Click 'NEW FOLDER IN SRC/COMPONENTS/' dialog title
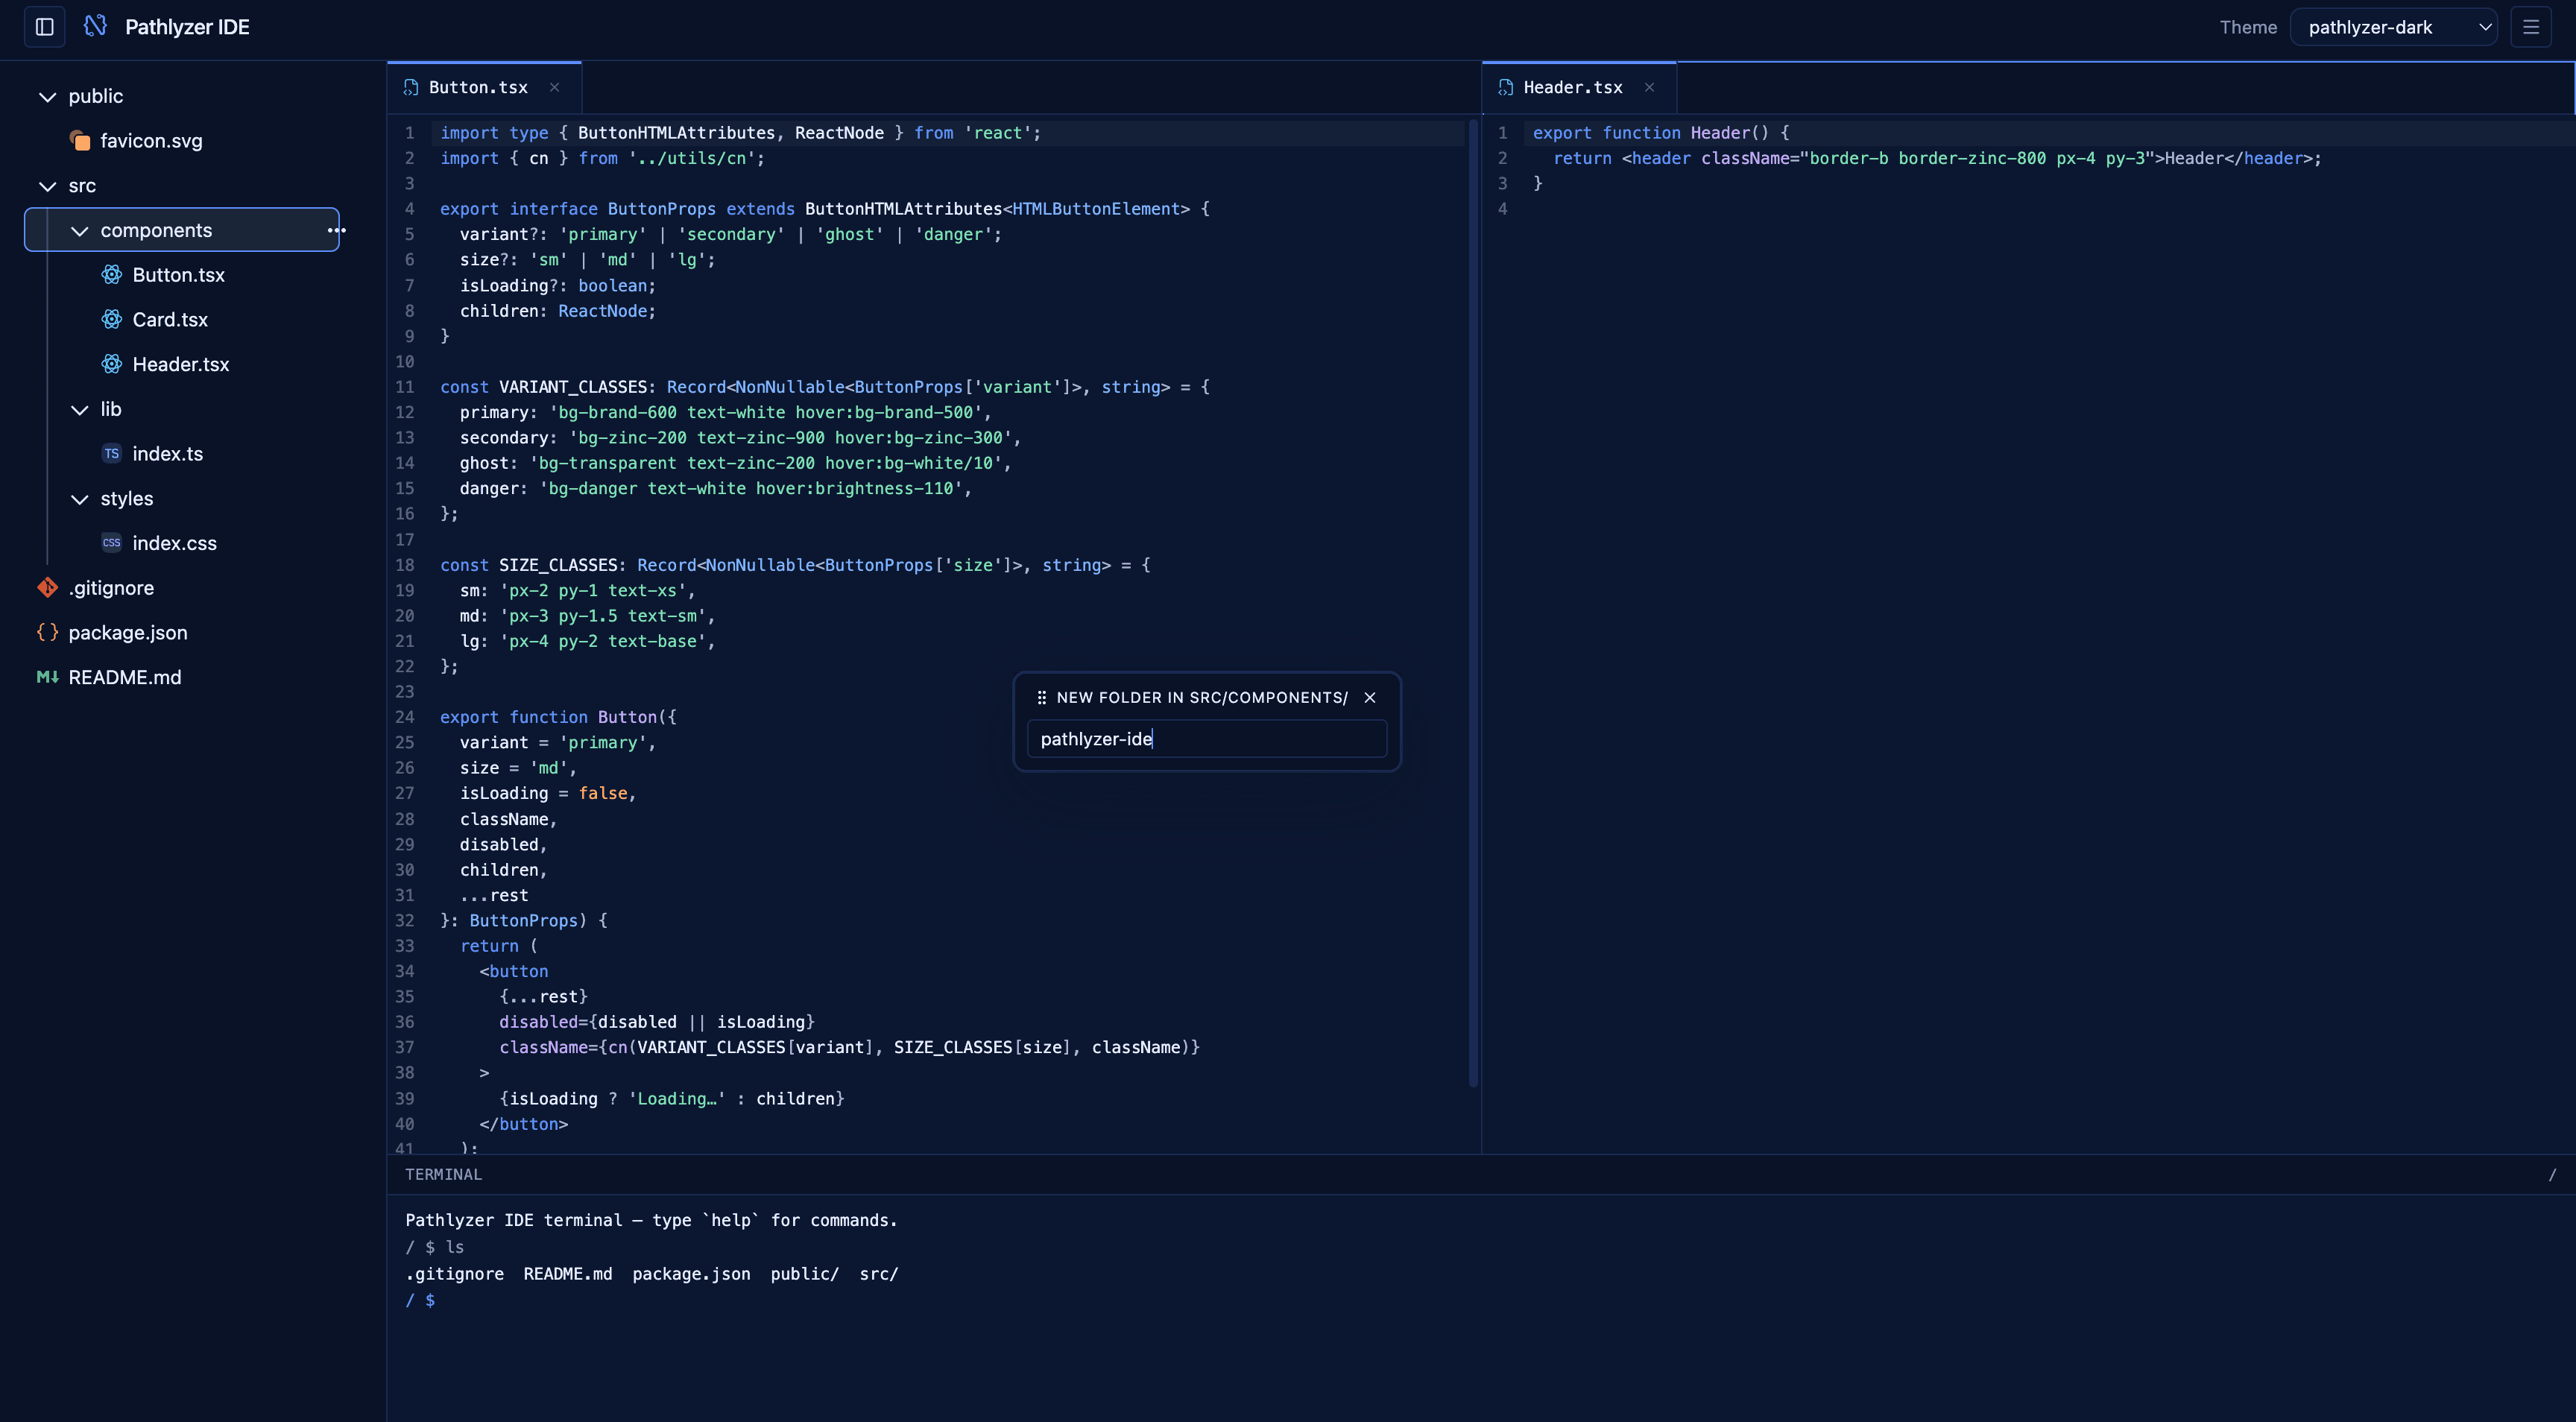Image resolution: width=2576 pixels, height=1422 pixels. (x=1202, y=698)
